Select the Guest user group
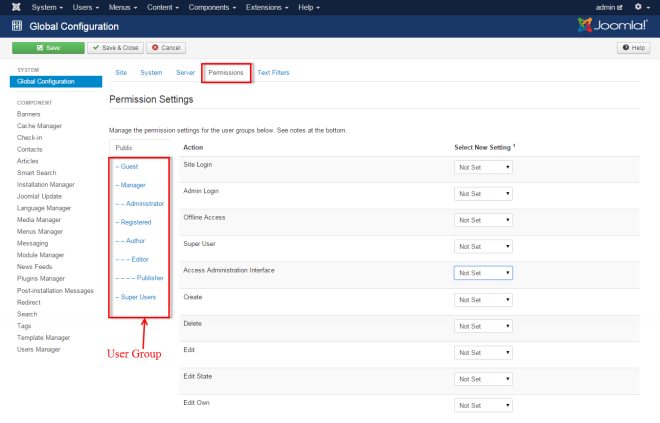The image size is (660, 423). point(127,167)
